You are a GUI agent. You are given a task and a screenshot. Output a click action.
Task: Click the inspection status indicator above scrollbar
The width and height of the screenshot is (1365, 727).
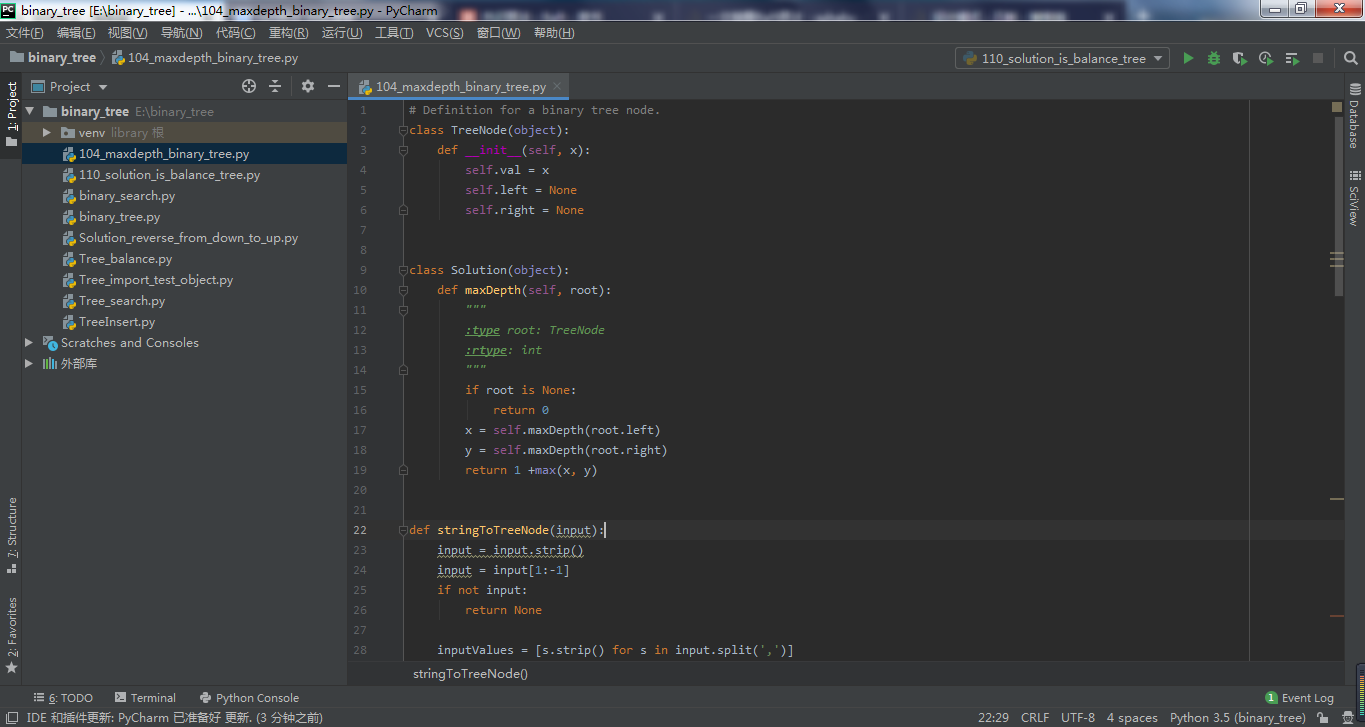point(1337,107)
